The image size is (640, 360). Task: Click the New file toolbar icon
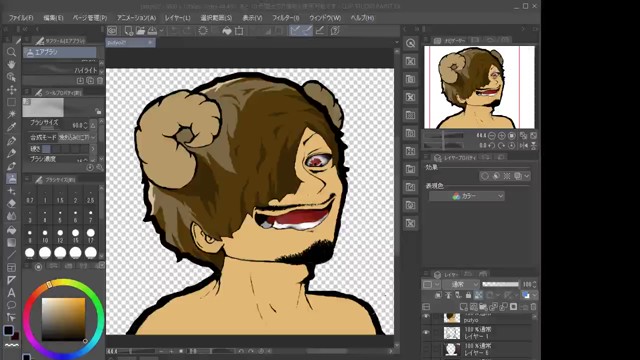click(129, 31)
